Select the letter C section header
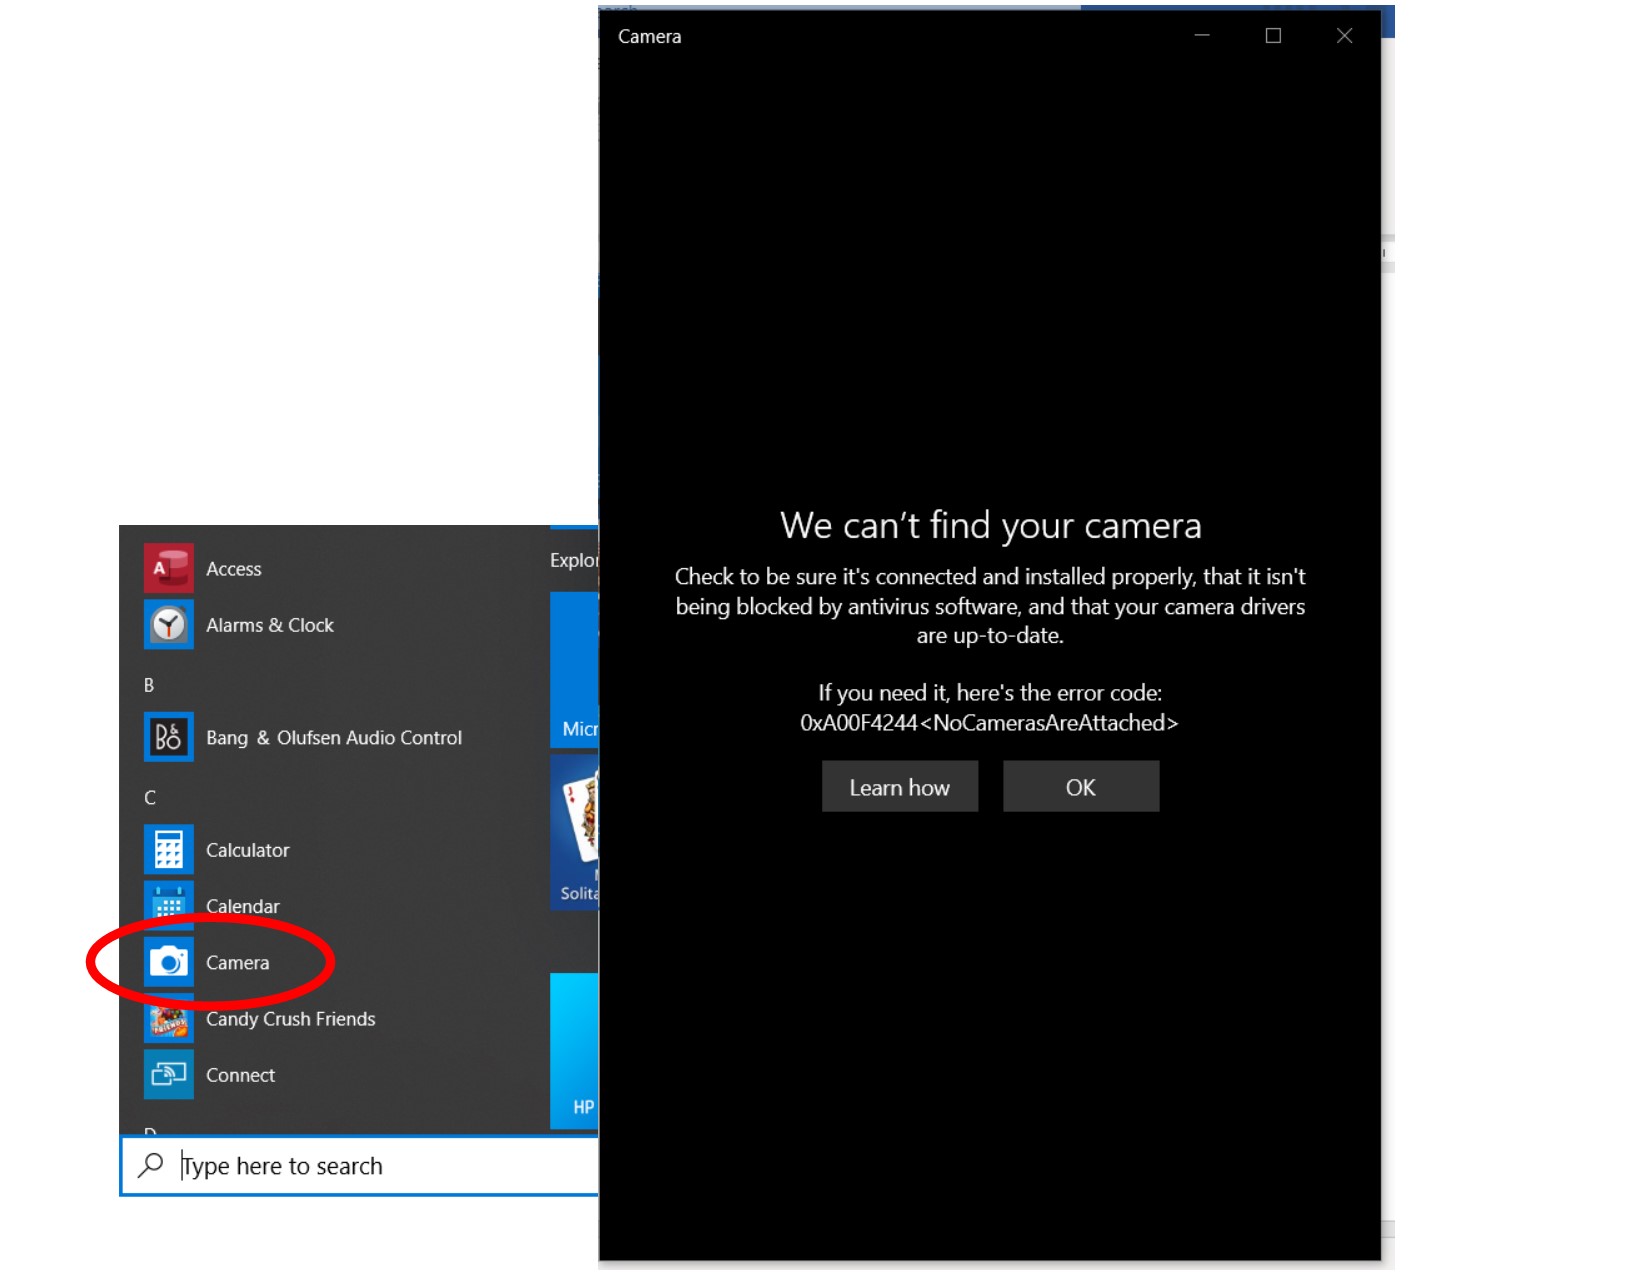The width and height of the screenshot is (1650, 1275). [x=151, y=797]
